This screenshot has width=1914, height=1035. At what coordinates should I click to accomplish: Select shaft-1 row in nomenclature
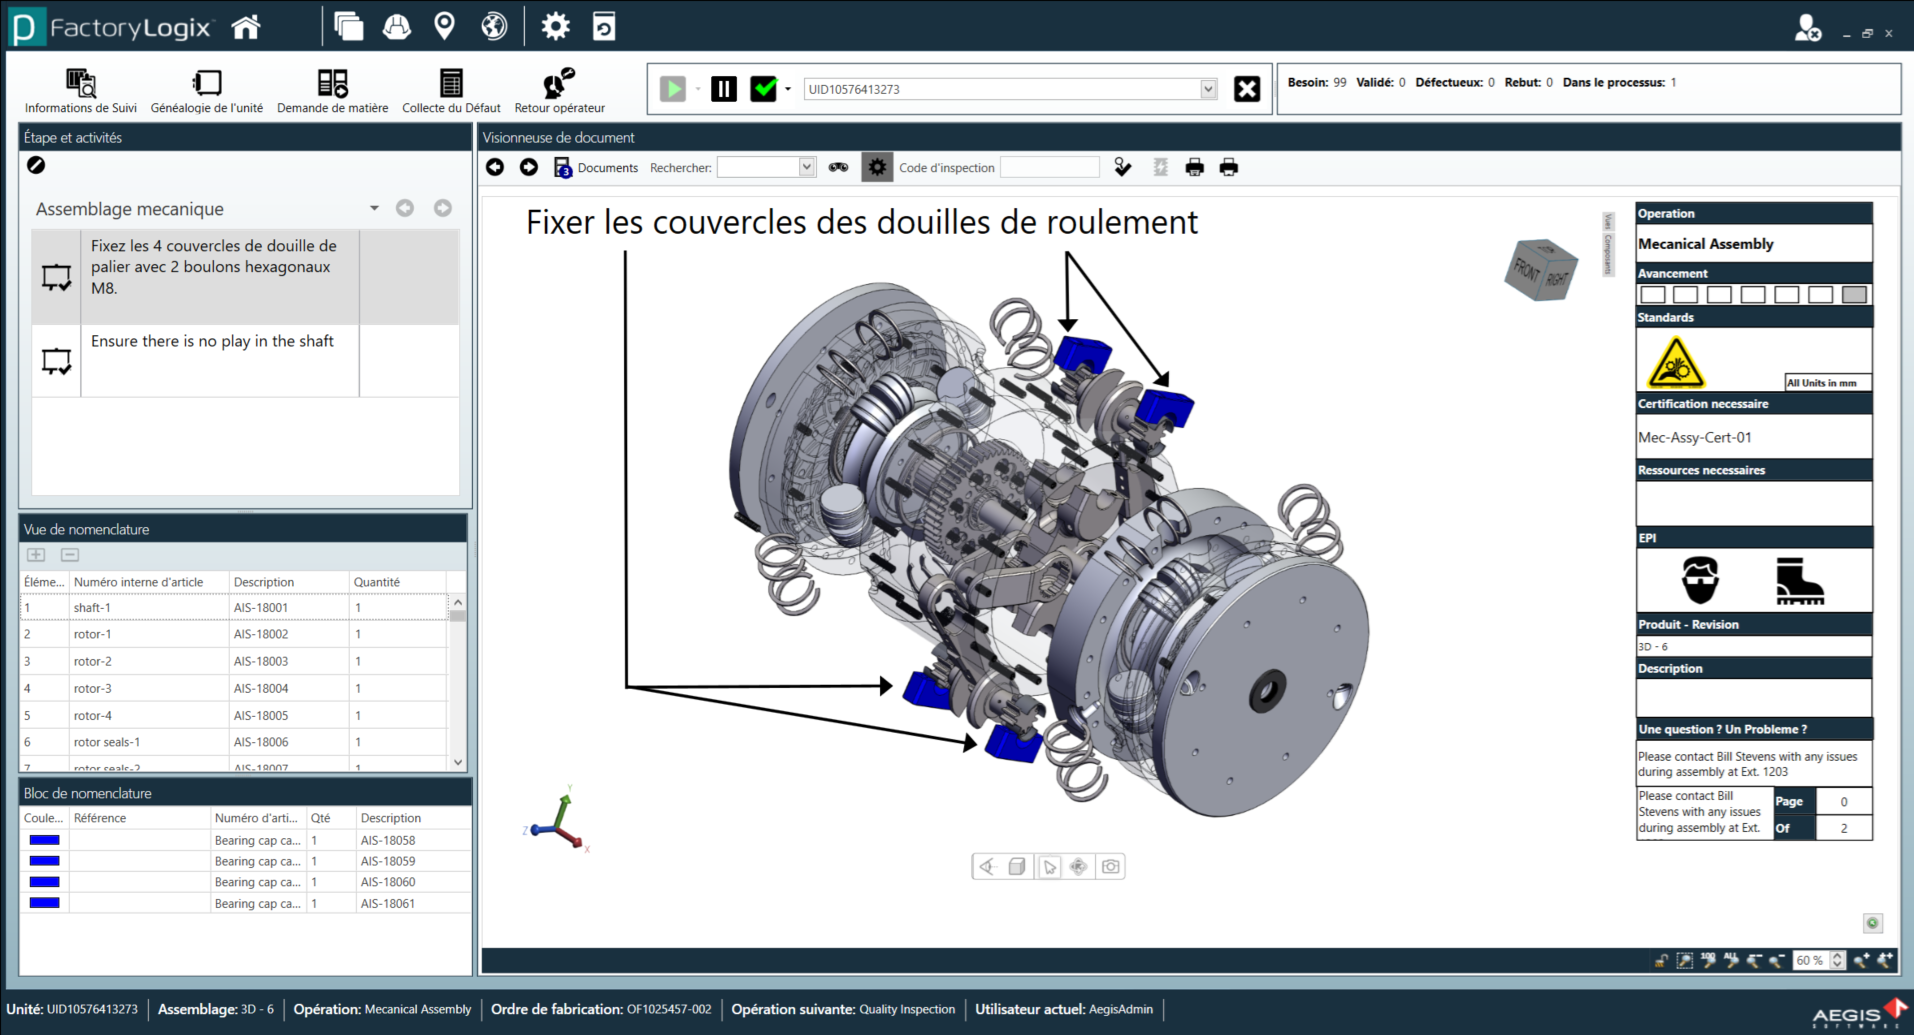(x=92, y=607)
